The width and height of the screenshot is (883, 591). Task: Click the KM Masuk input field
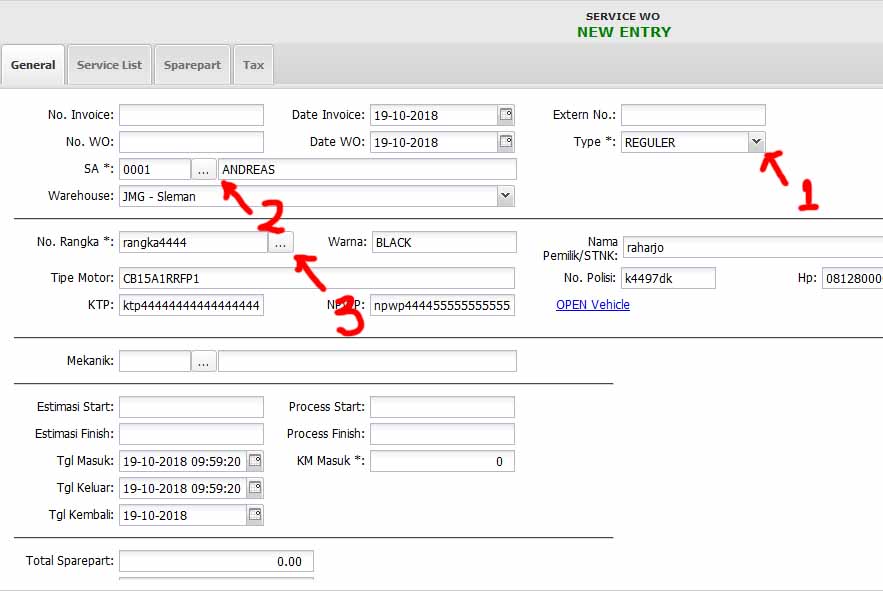pyautogui.click(x=442, y=461)
